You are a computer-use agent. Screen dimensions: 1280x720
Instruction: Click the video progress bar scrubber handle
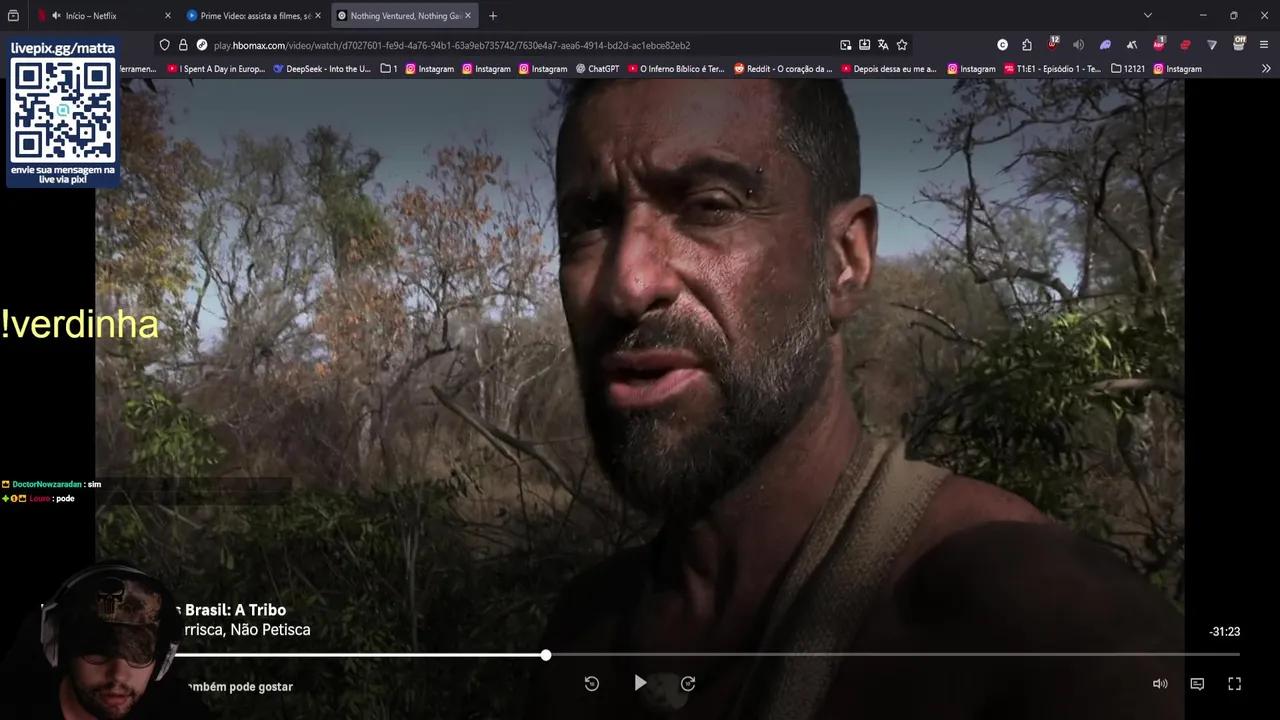(546, 655)
